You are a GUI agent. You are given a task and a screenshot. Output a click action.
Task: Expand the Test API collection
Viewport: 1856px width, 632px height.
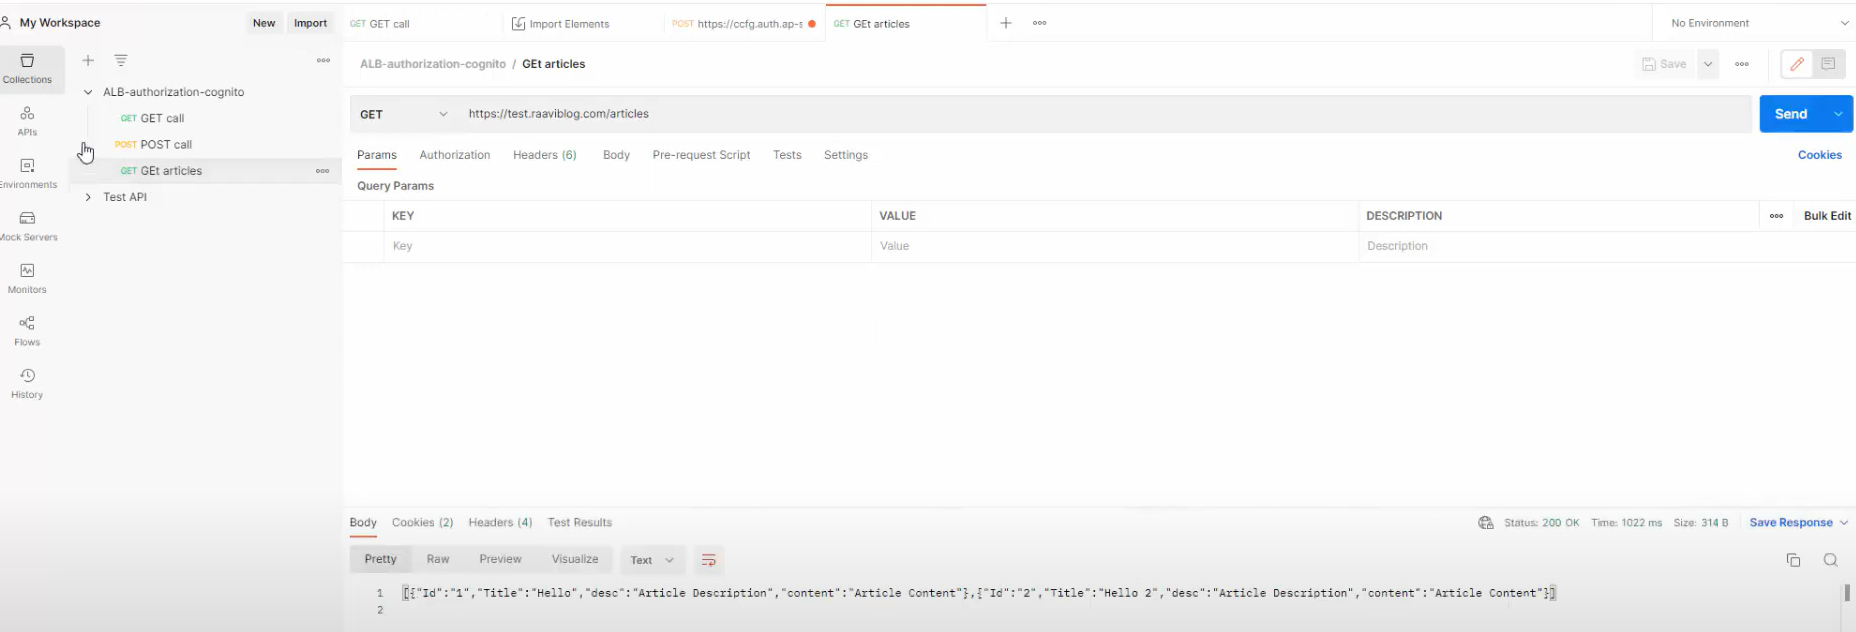[x=88, y=197]
